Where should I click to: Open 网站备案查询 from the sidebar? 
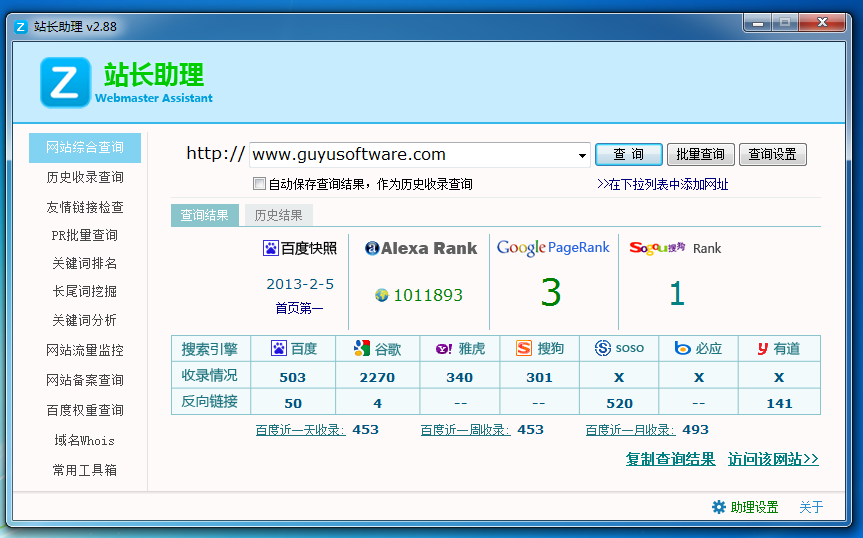click(85, 380)
